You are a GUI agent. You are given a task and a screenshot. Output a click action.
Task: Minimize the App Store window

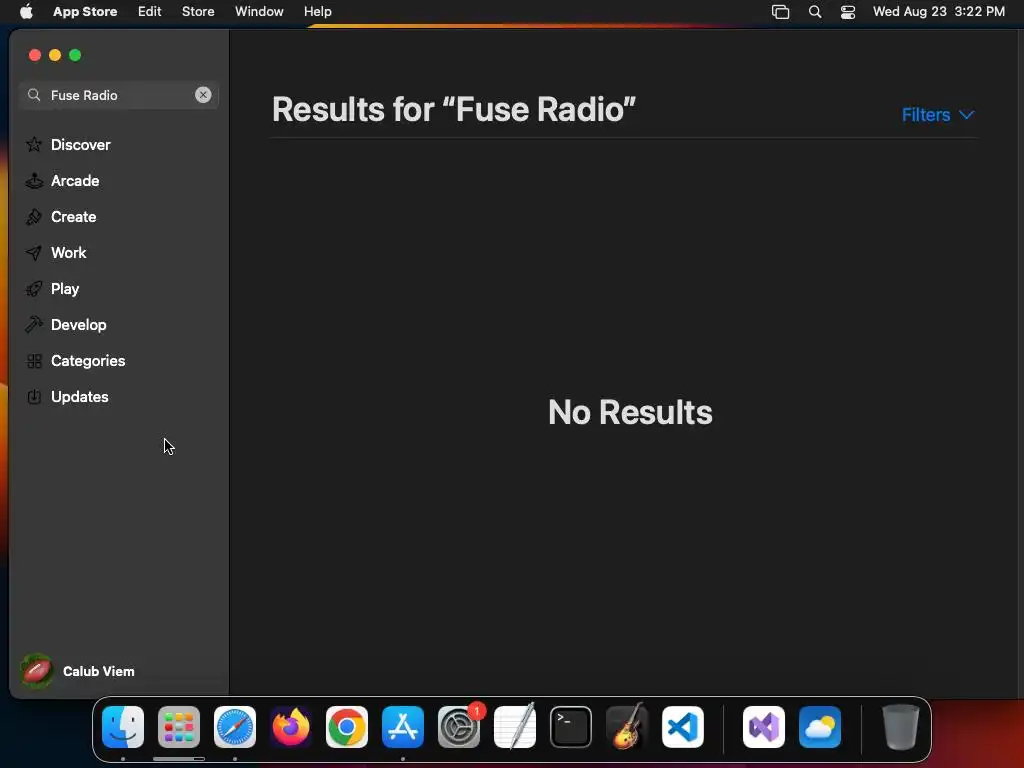point(55,55)
